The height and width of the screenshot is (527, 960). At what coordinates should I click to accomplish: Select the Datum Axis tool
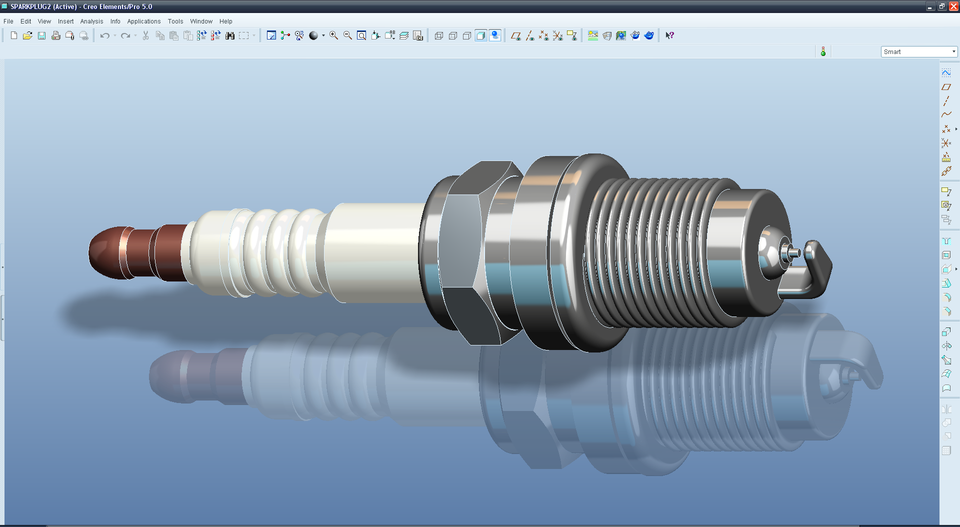click(946, 100)
